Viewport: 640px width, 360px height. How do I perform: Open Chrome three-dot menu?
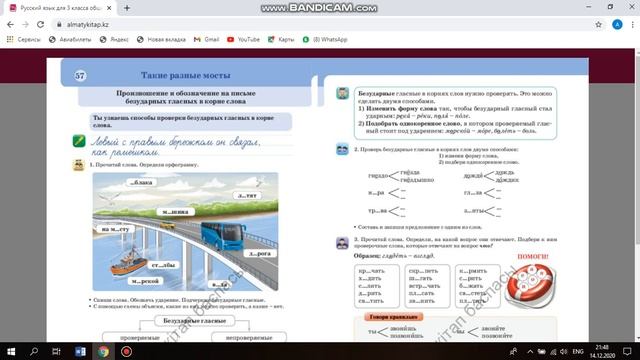pos(632,24)
